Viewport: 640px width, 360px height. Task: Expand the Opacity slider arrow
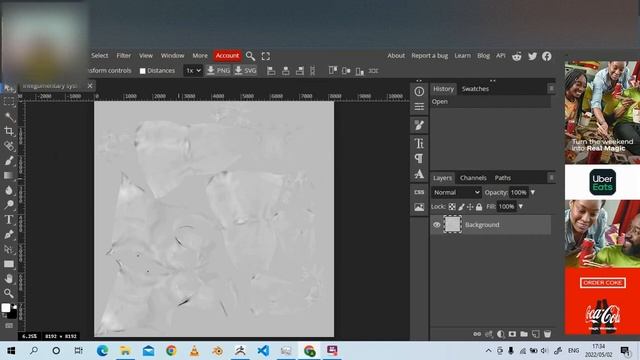point(533,192)
